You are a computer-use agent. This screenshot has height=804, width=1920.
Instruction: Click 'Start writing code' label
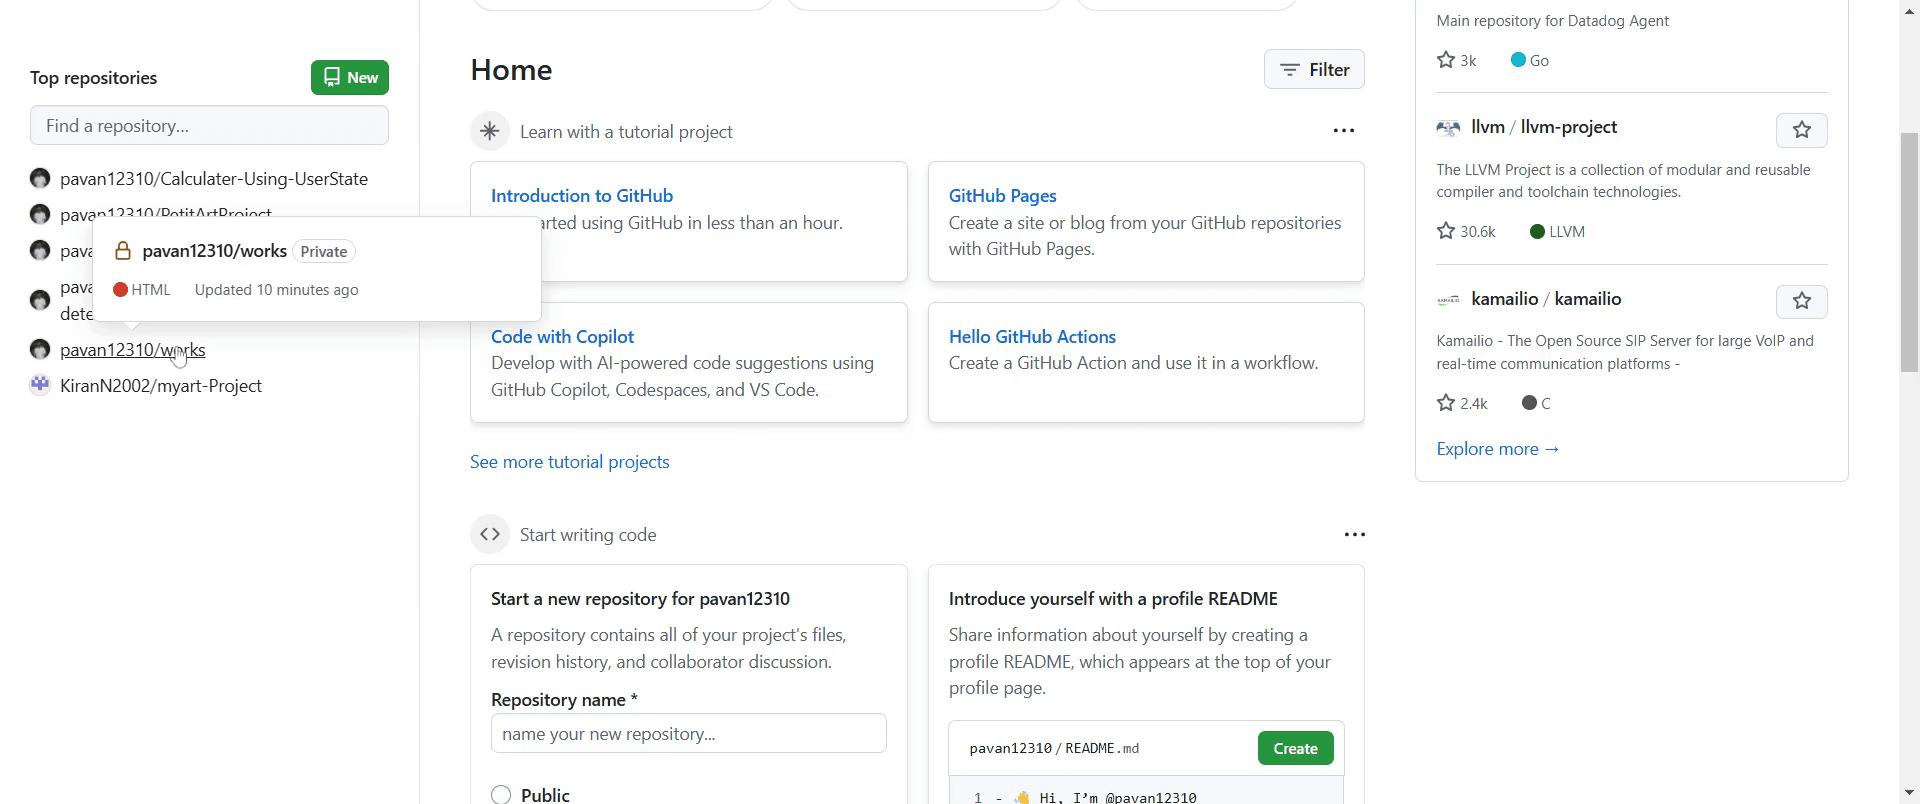tap(588, 535)
